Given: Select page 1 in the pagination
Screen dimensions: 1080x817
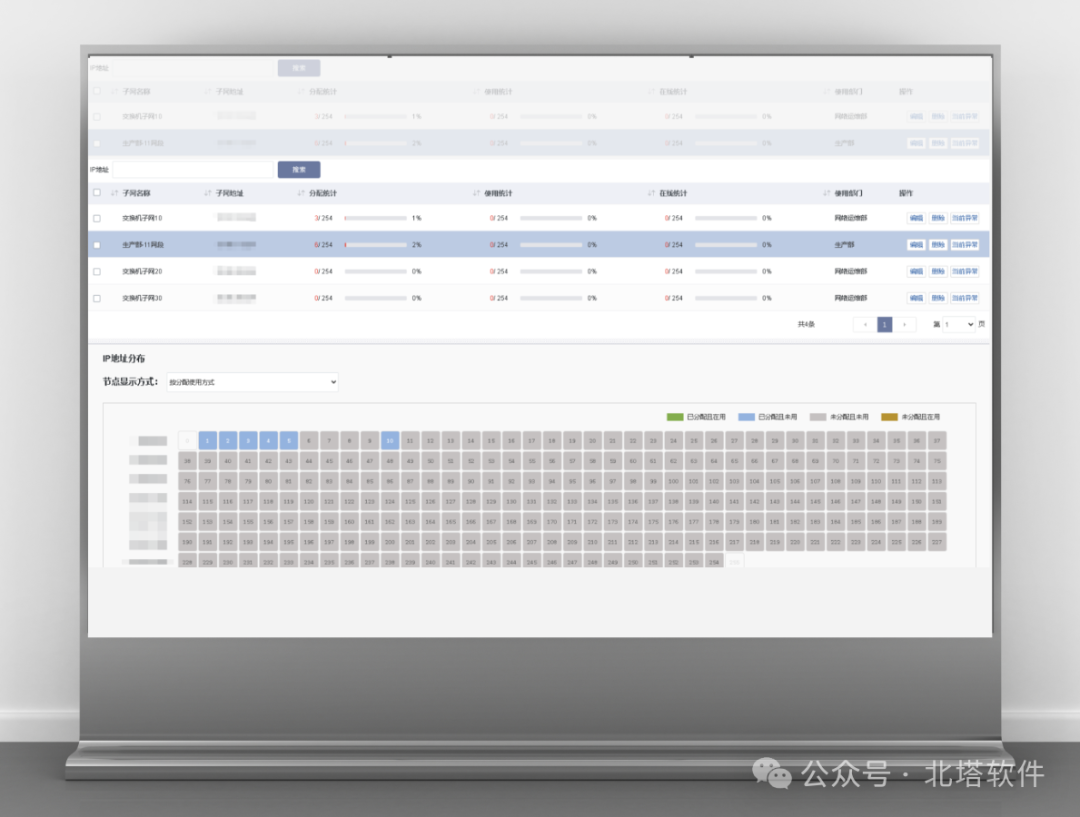Looking at the screenshot, I should pos(884,324).
